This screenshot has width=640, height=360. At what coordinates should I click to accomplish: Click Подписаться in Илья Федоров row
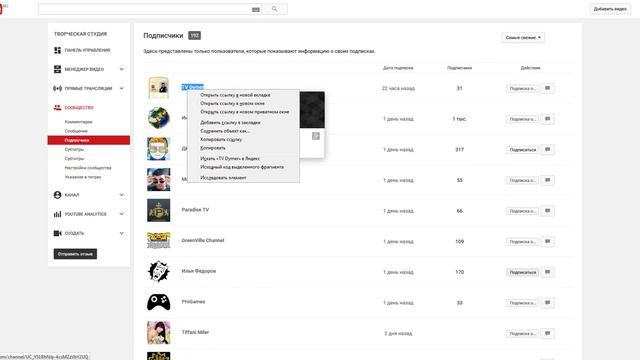tap(522, 272)
